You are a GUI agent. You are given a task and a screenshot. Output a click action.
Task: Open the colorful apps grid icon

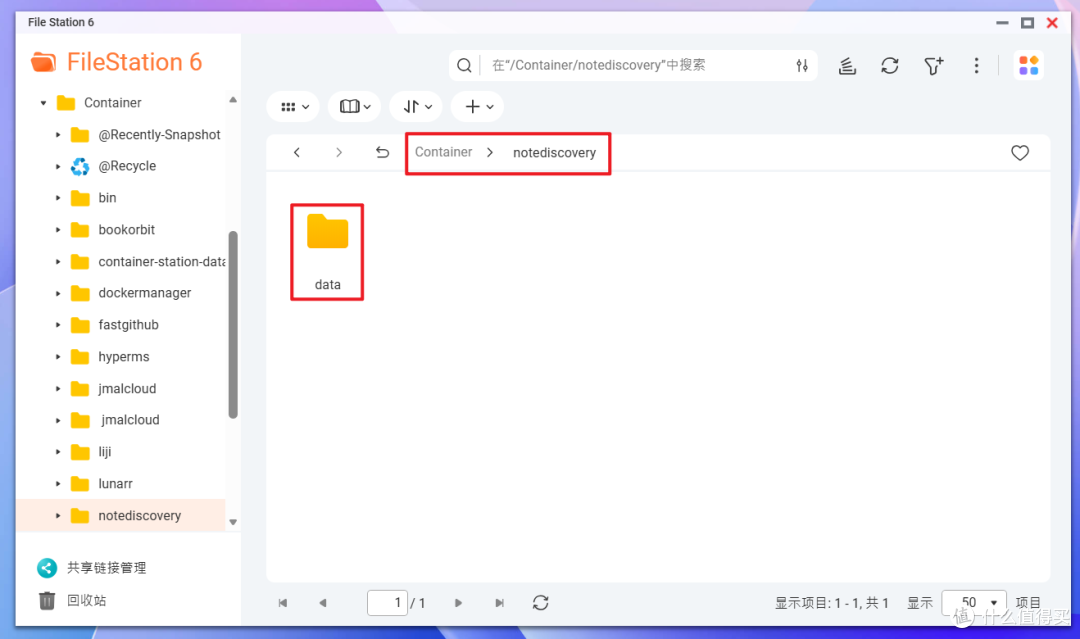click(x=1028, y=65)
